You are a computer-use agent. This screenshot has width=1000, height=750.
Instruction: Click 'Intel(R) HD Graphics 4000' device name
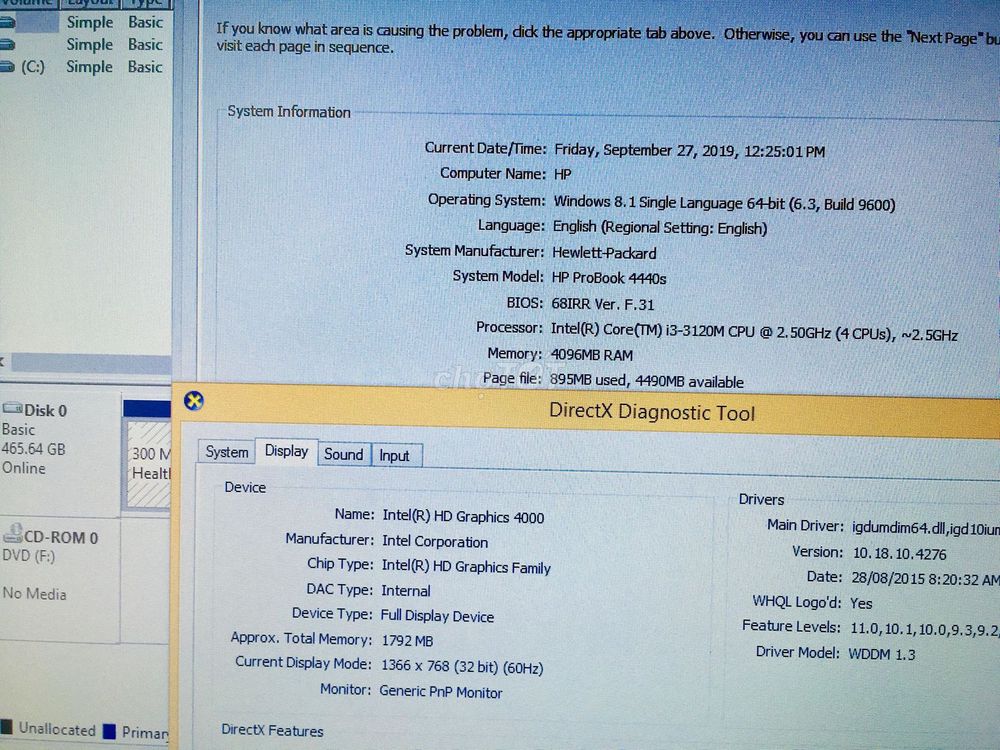(x=463, y=517)
